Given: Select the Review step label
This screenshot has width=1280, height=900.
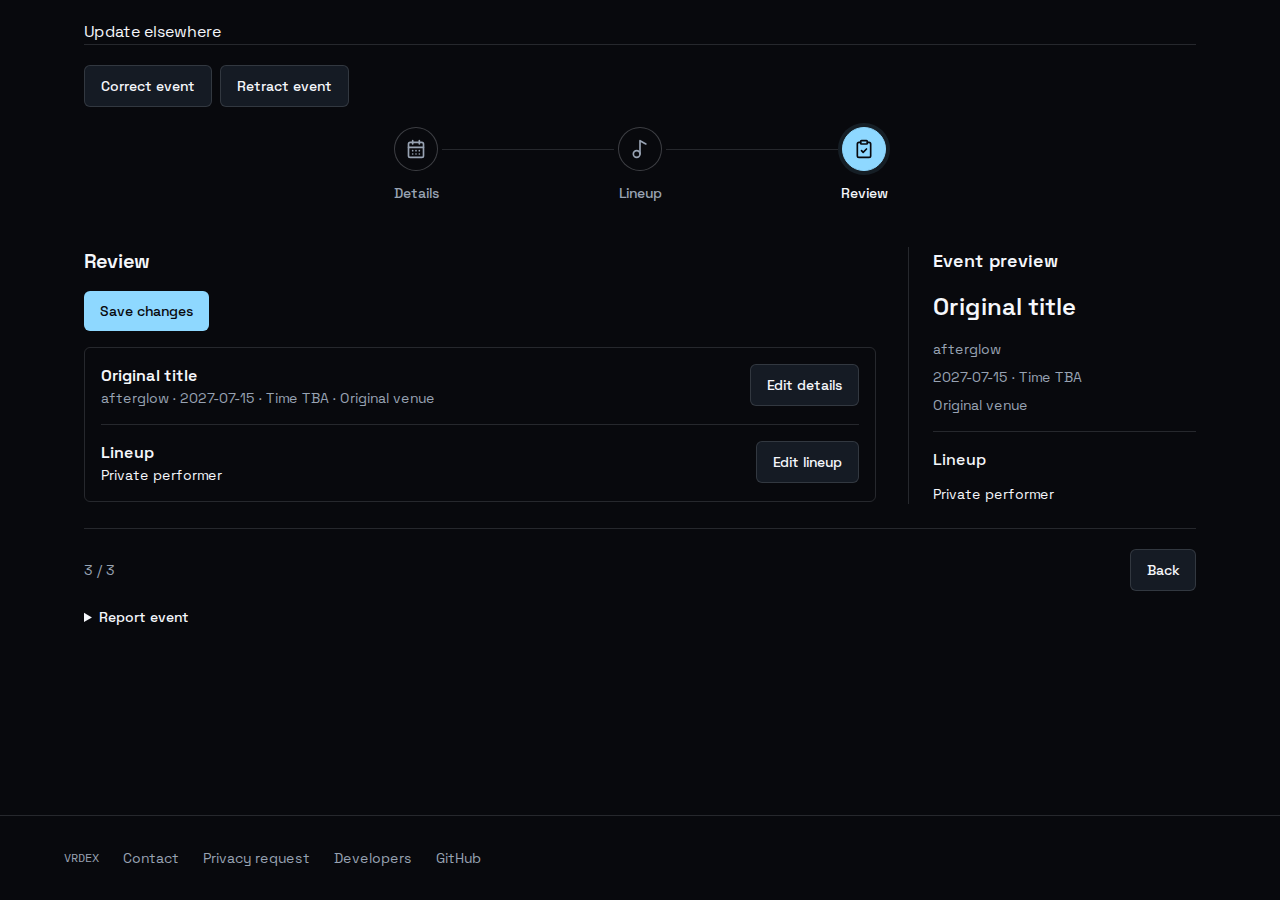Looking at the screenshot, I should point(864,193).
